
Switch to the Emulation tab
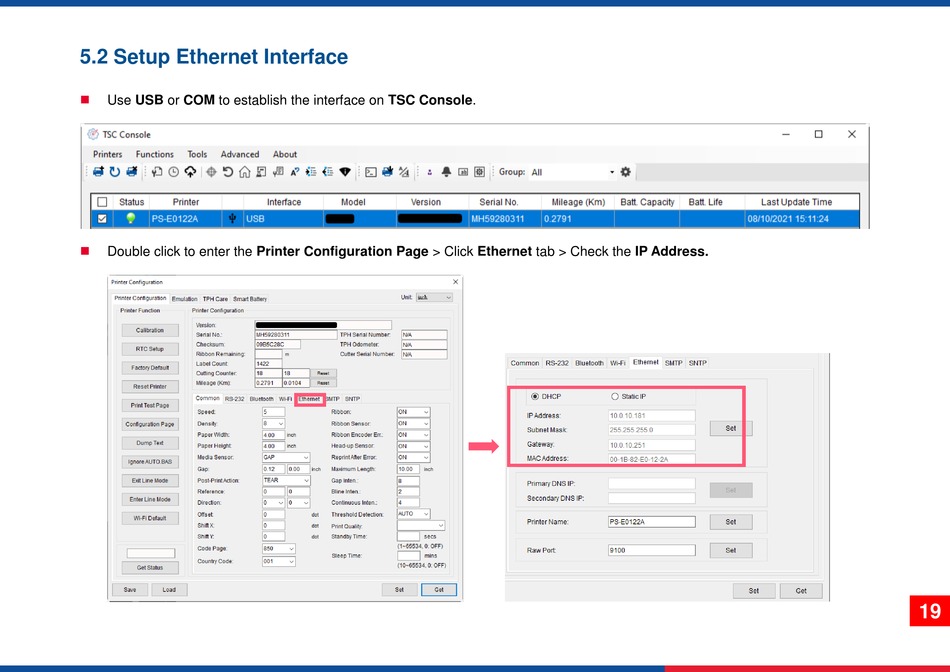[184, 299]
